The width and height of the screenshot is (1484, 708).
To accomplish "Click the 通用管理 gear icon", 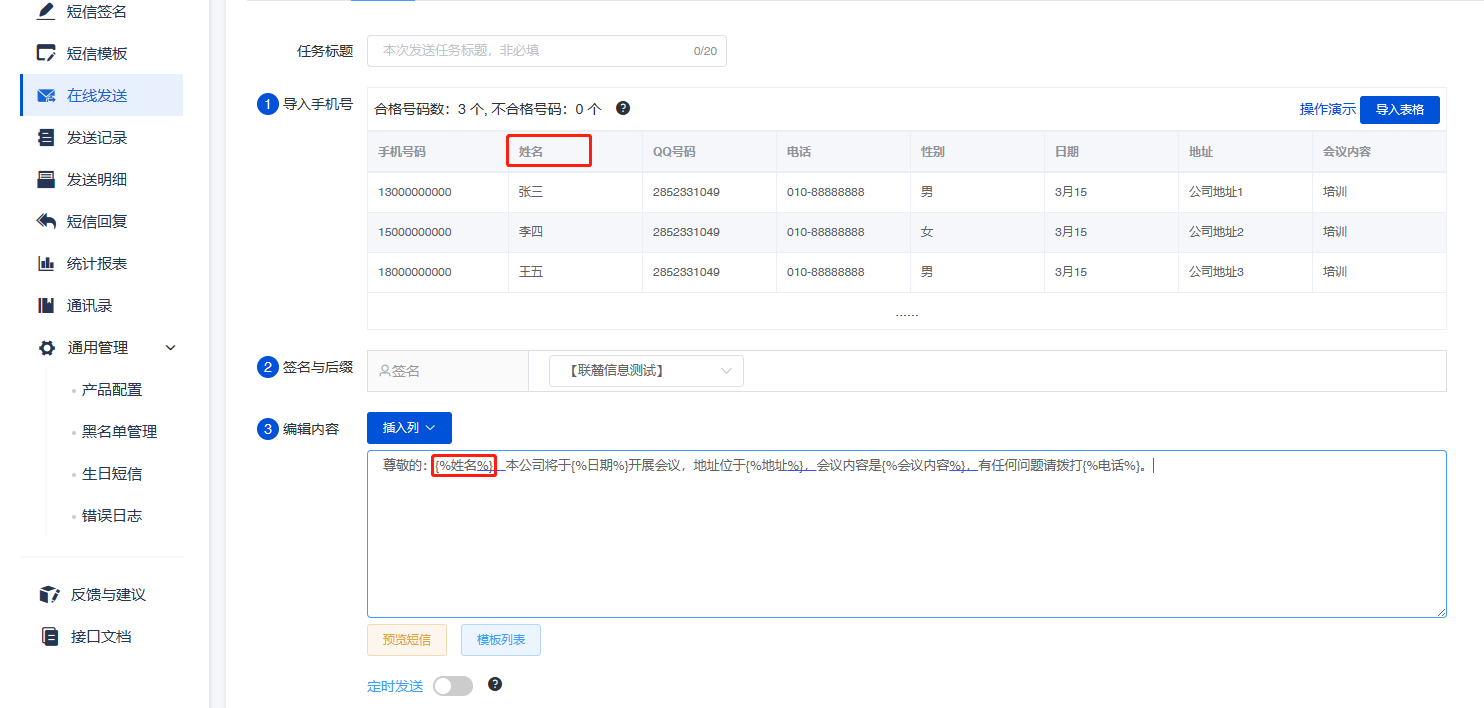I will tap(46, 348).
